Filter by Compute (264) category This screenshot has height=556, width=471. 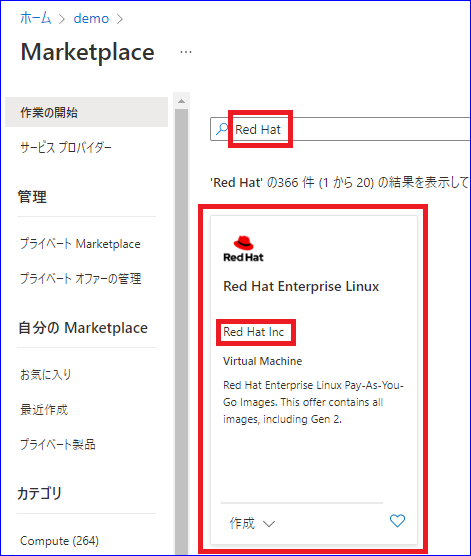click(59, 541)
